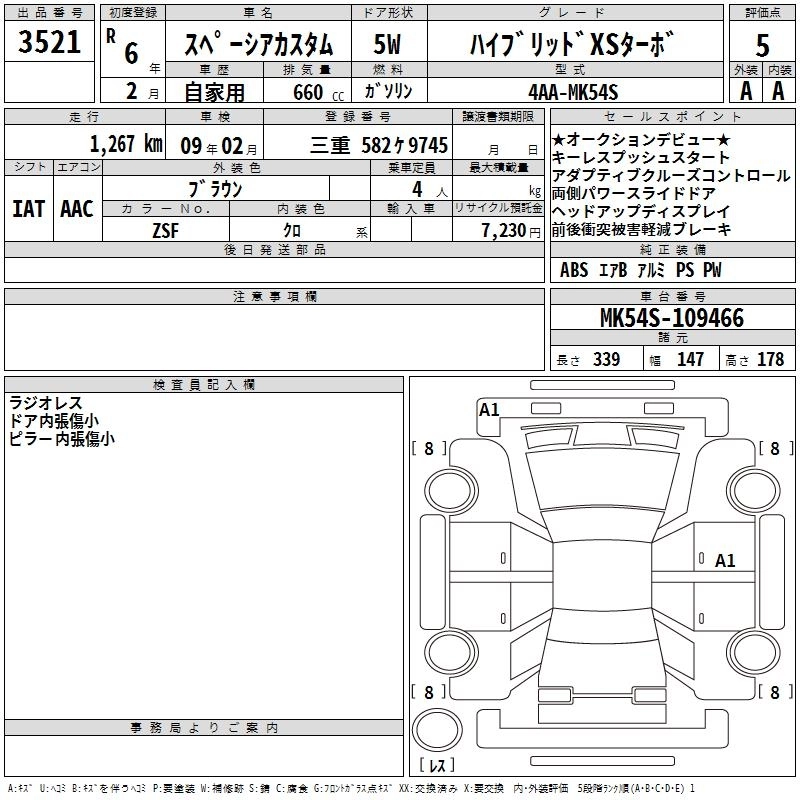Click the interior grade A under 内装

point(778,91)
